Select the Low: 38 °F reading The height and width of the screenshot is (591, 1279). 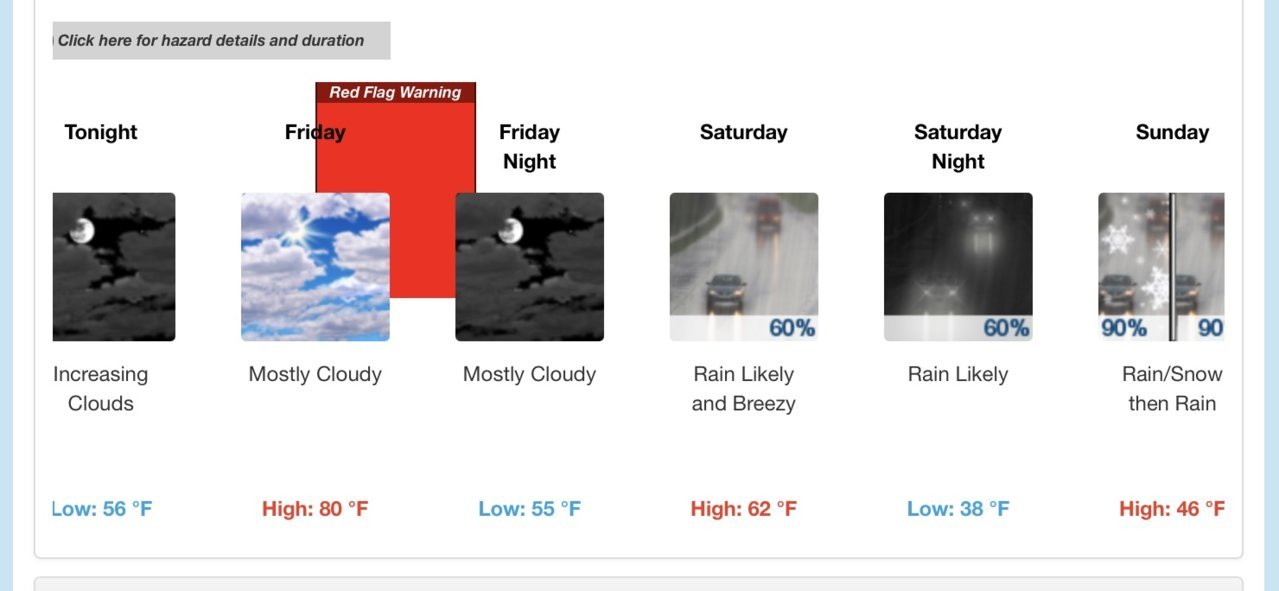[x=958, y=509]
